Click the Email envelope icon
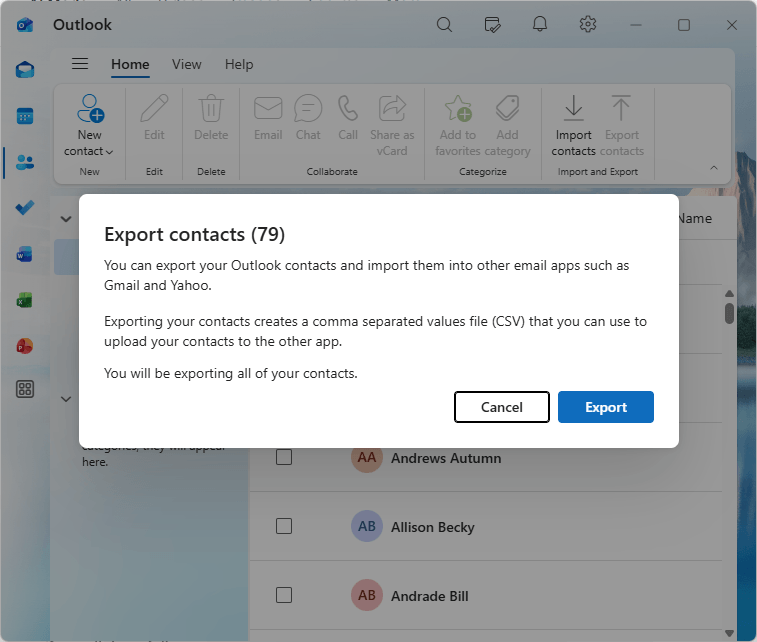Image resolution: width=757 pixels, height=642 pixels. coord(268,108)
